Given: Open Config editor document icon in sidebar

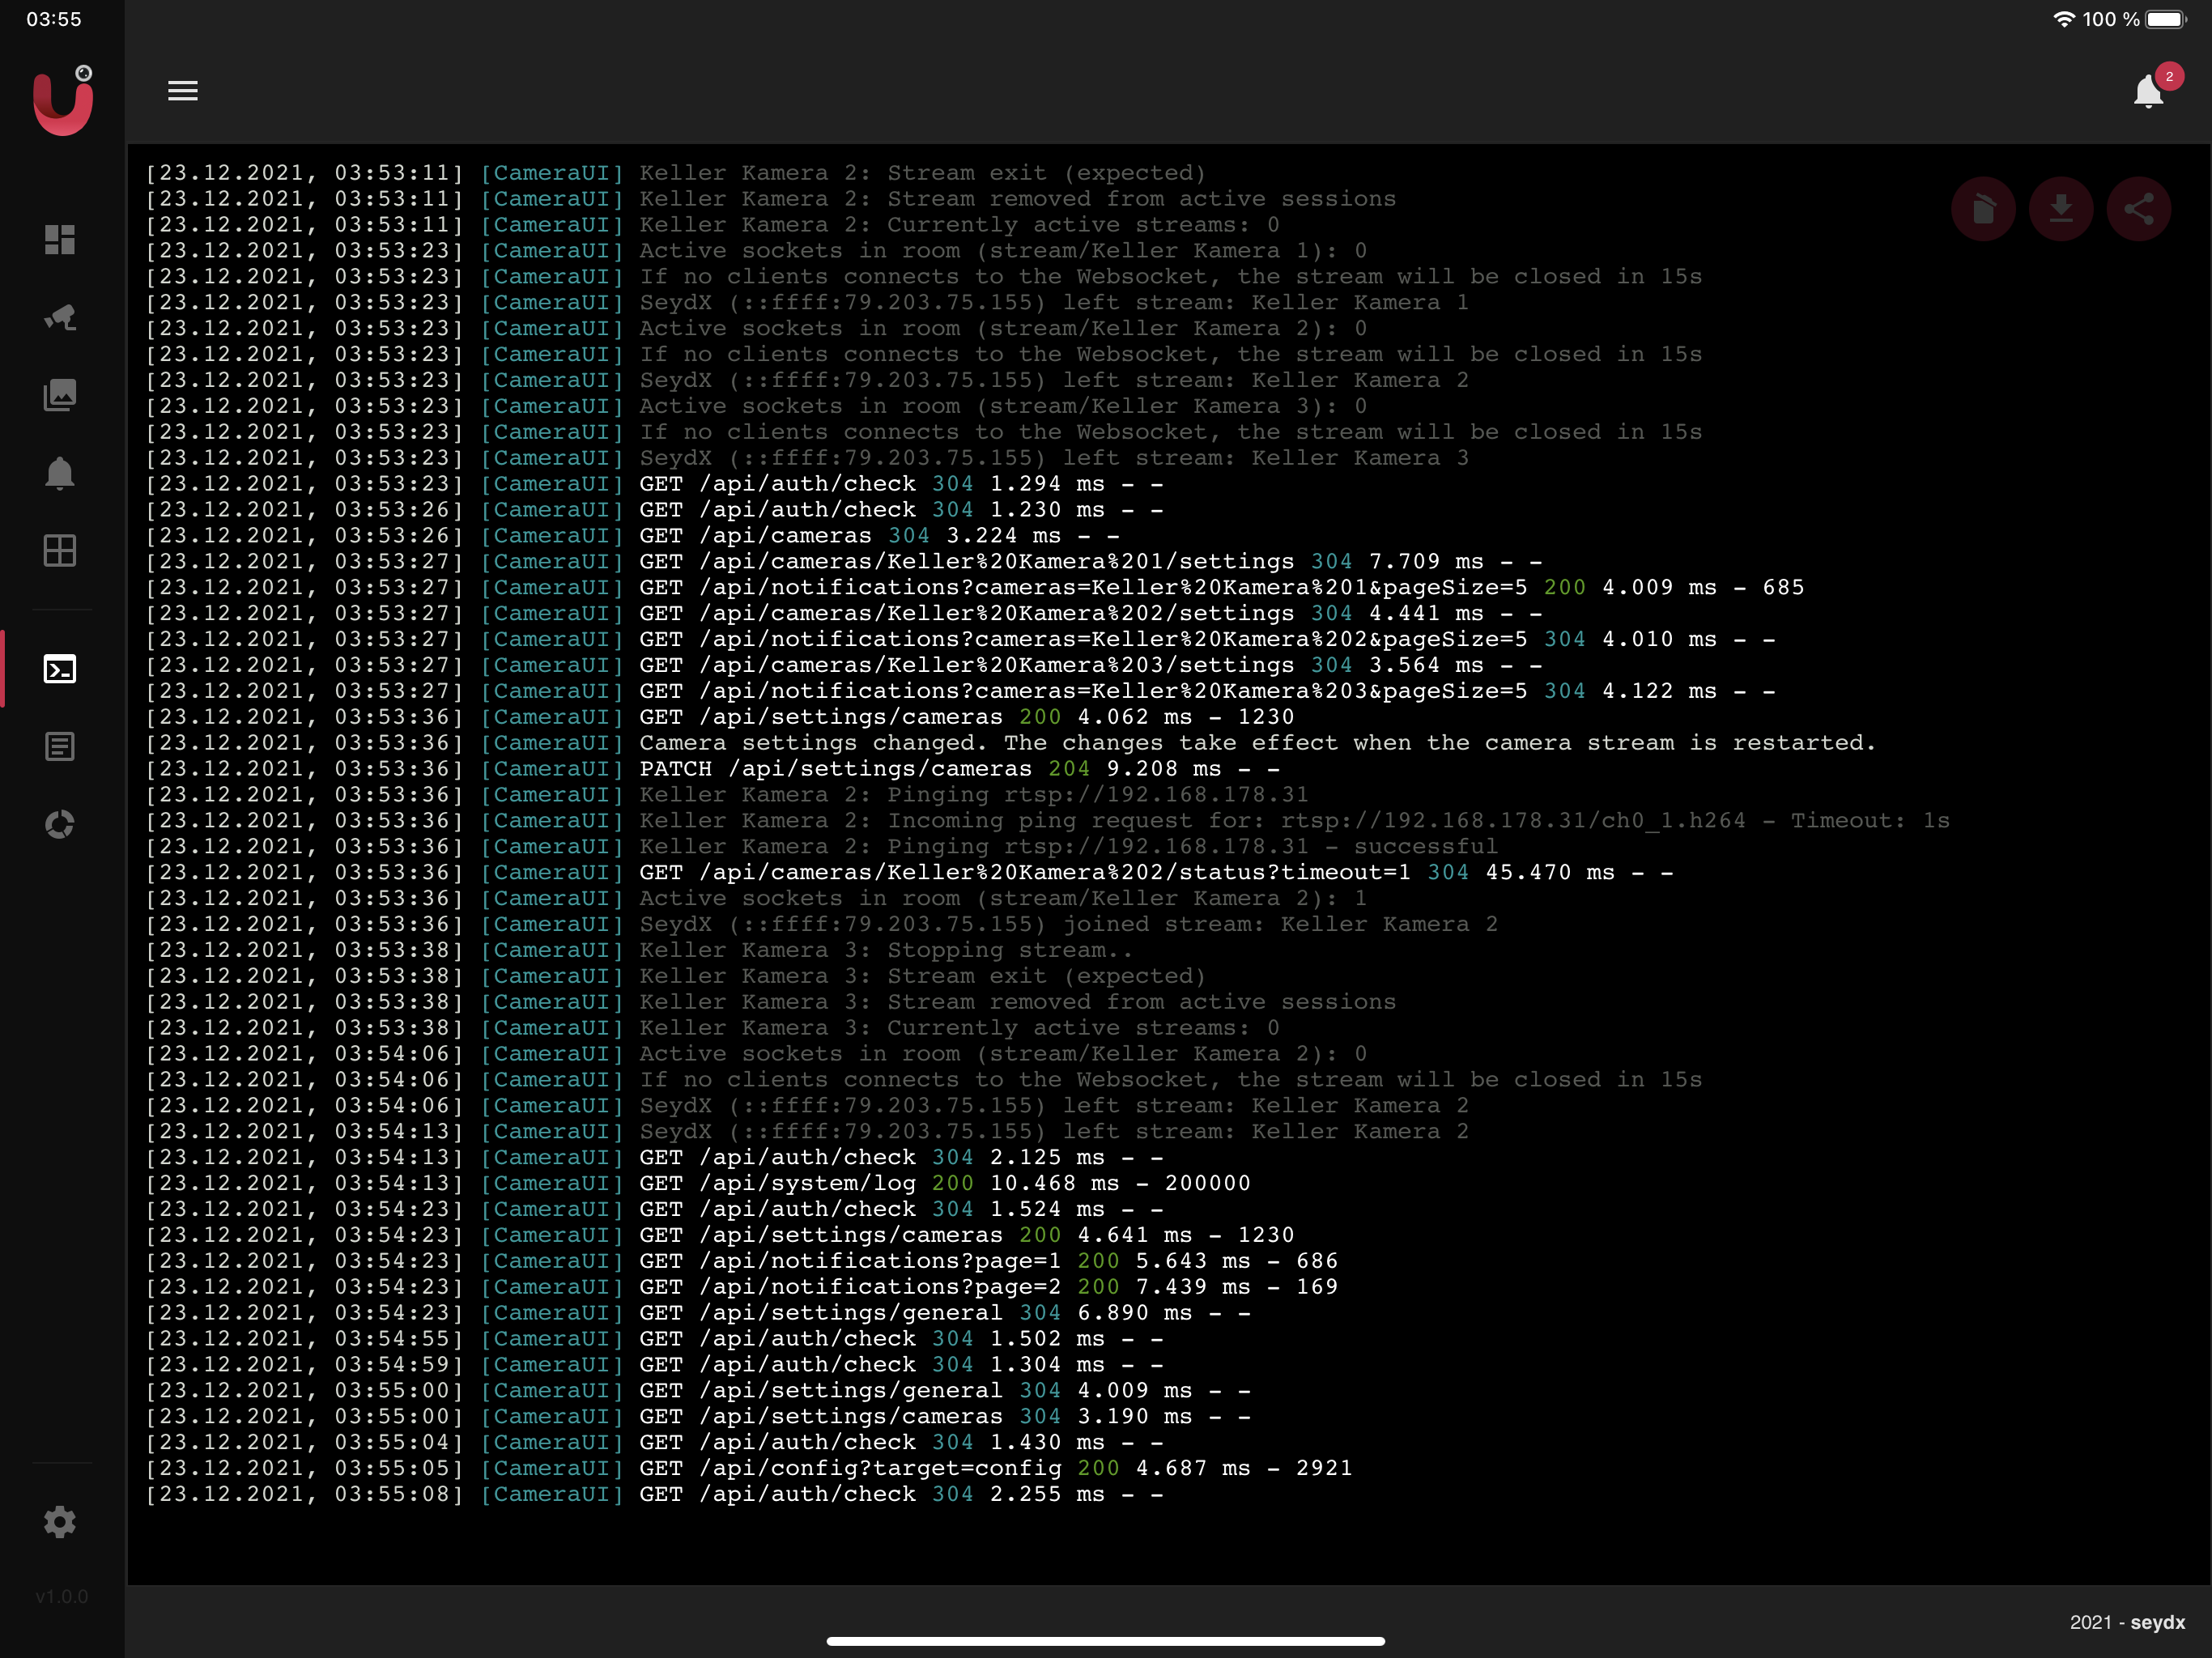Looking at the screenshot, I should tap(60, 747).
